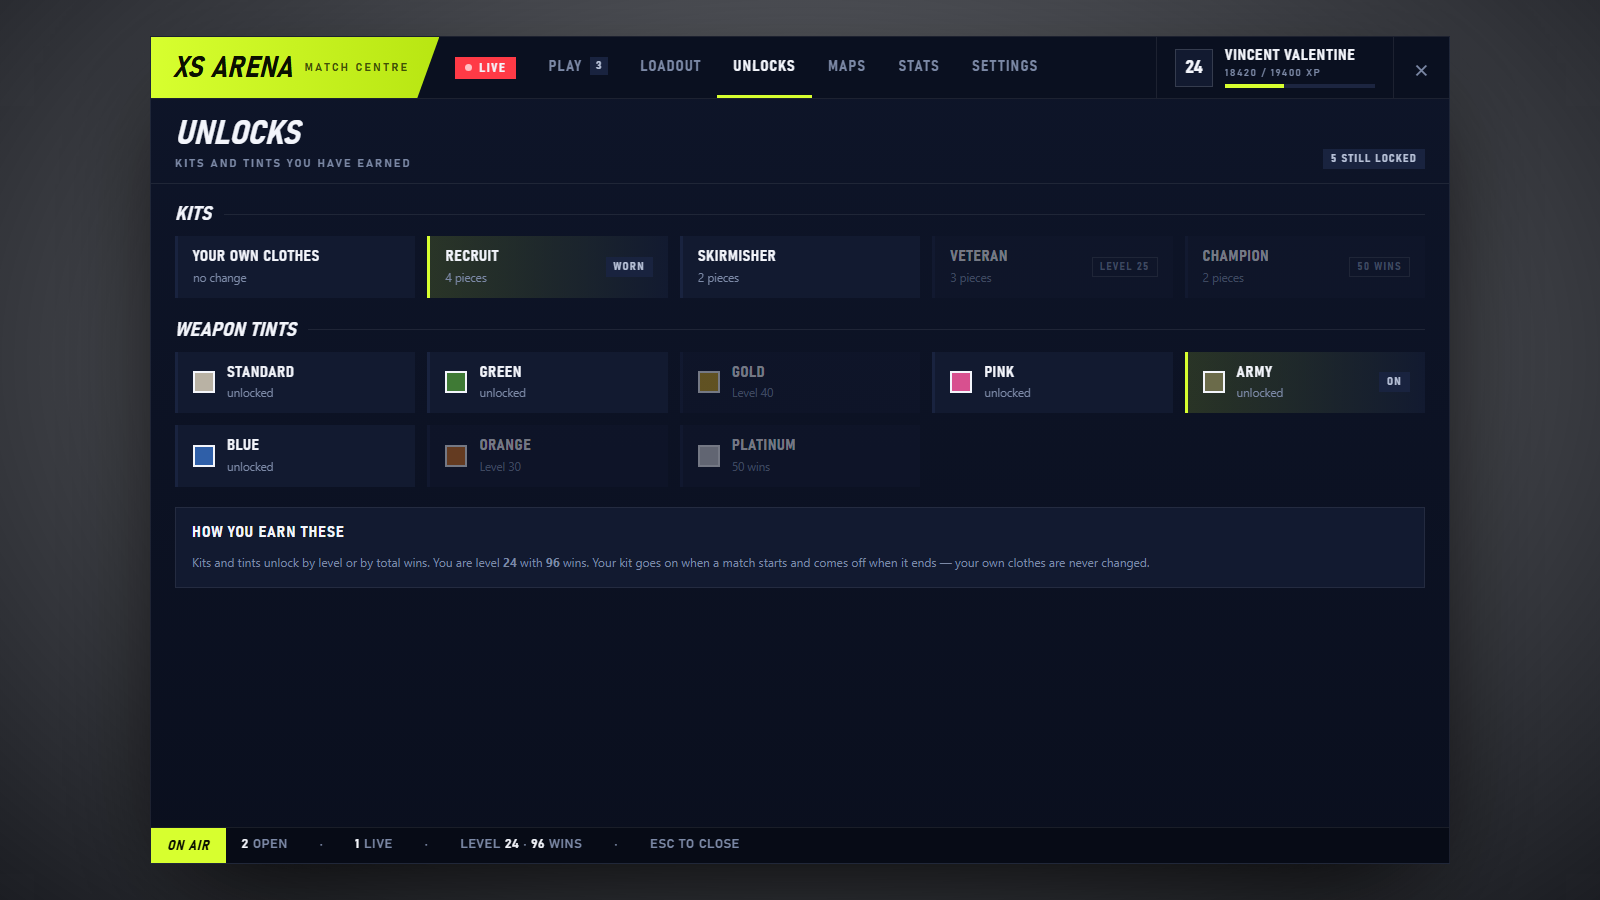The image size is (1600, 900).
Task: Switch to the Loadout tab
Action: (670, 66)
